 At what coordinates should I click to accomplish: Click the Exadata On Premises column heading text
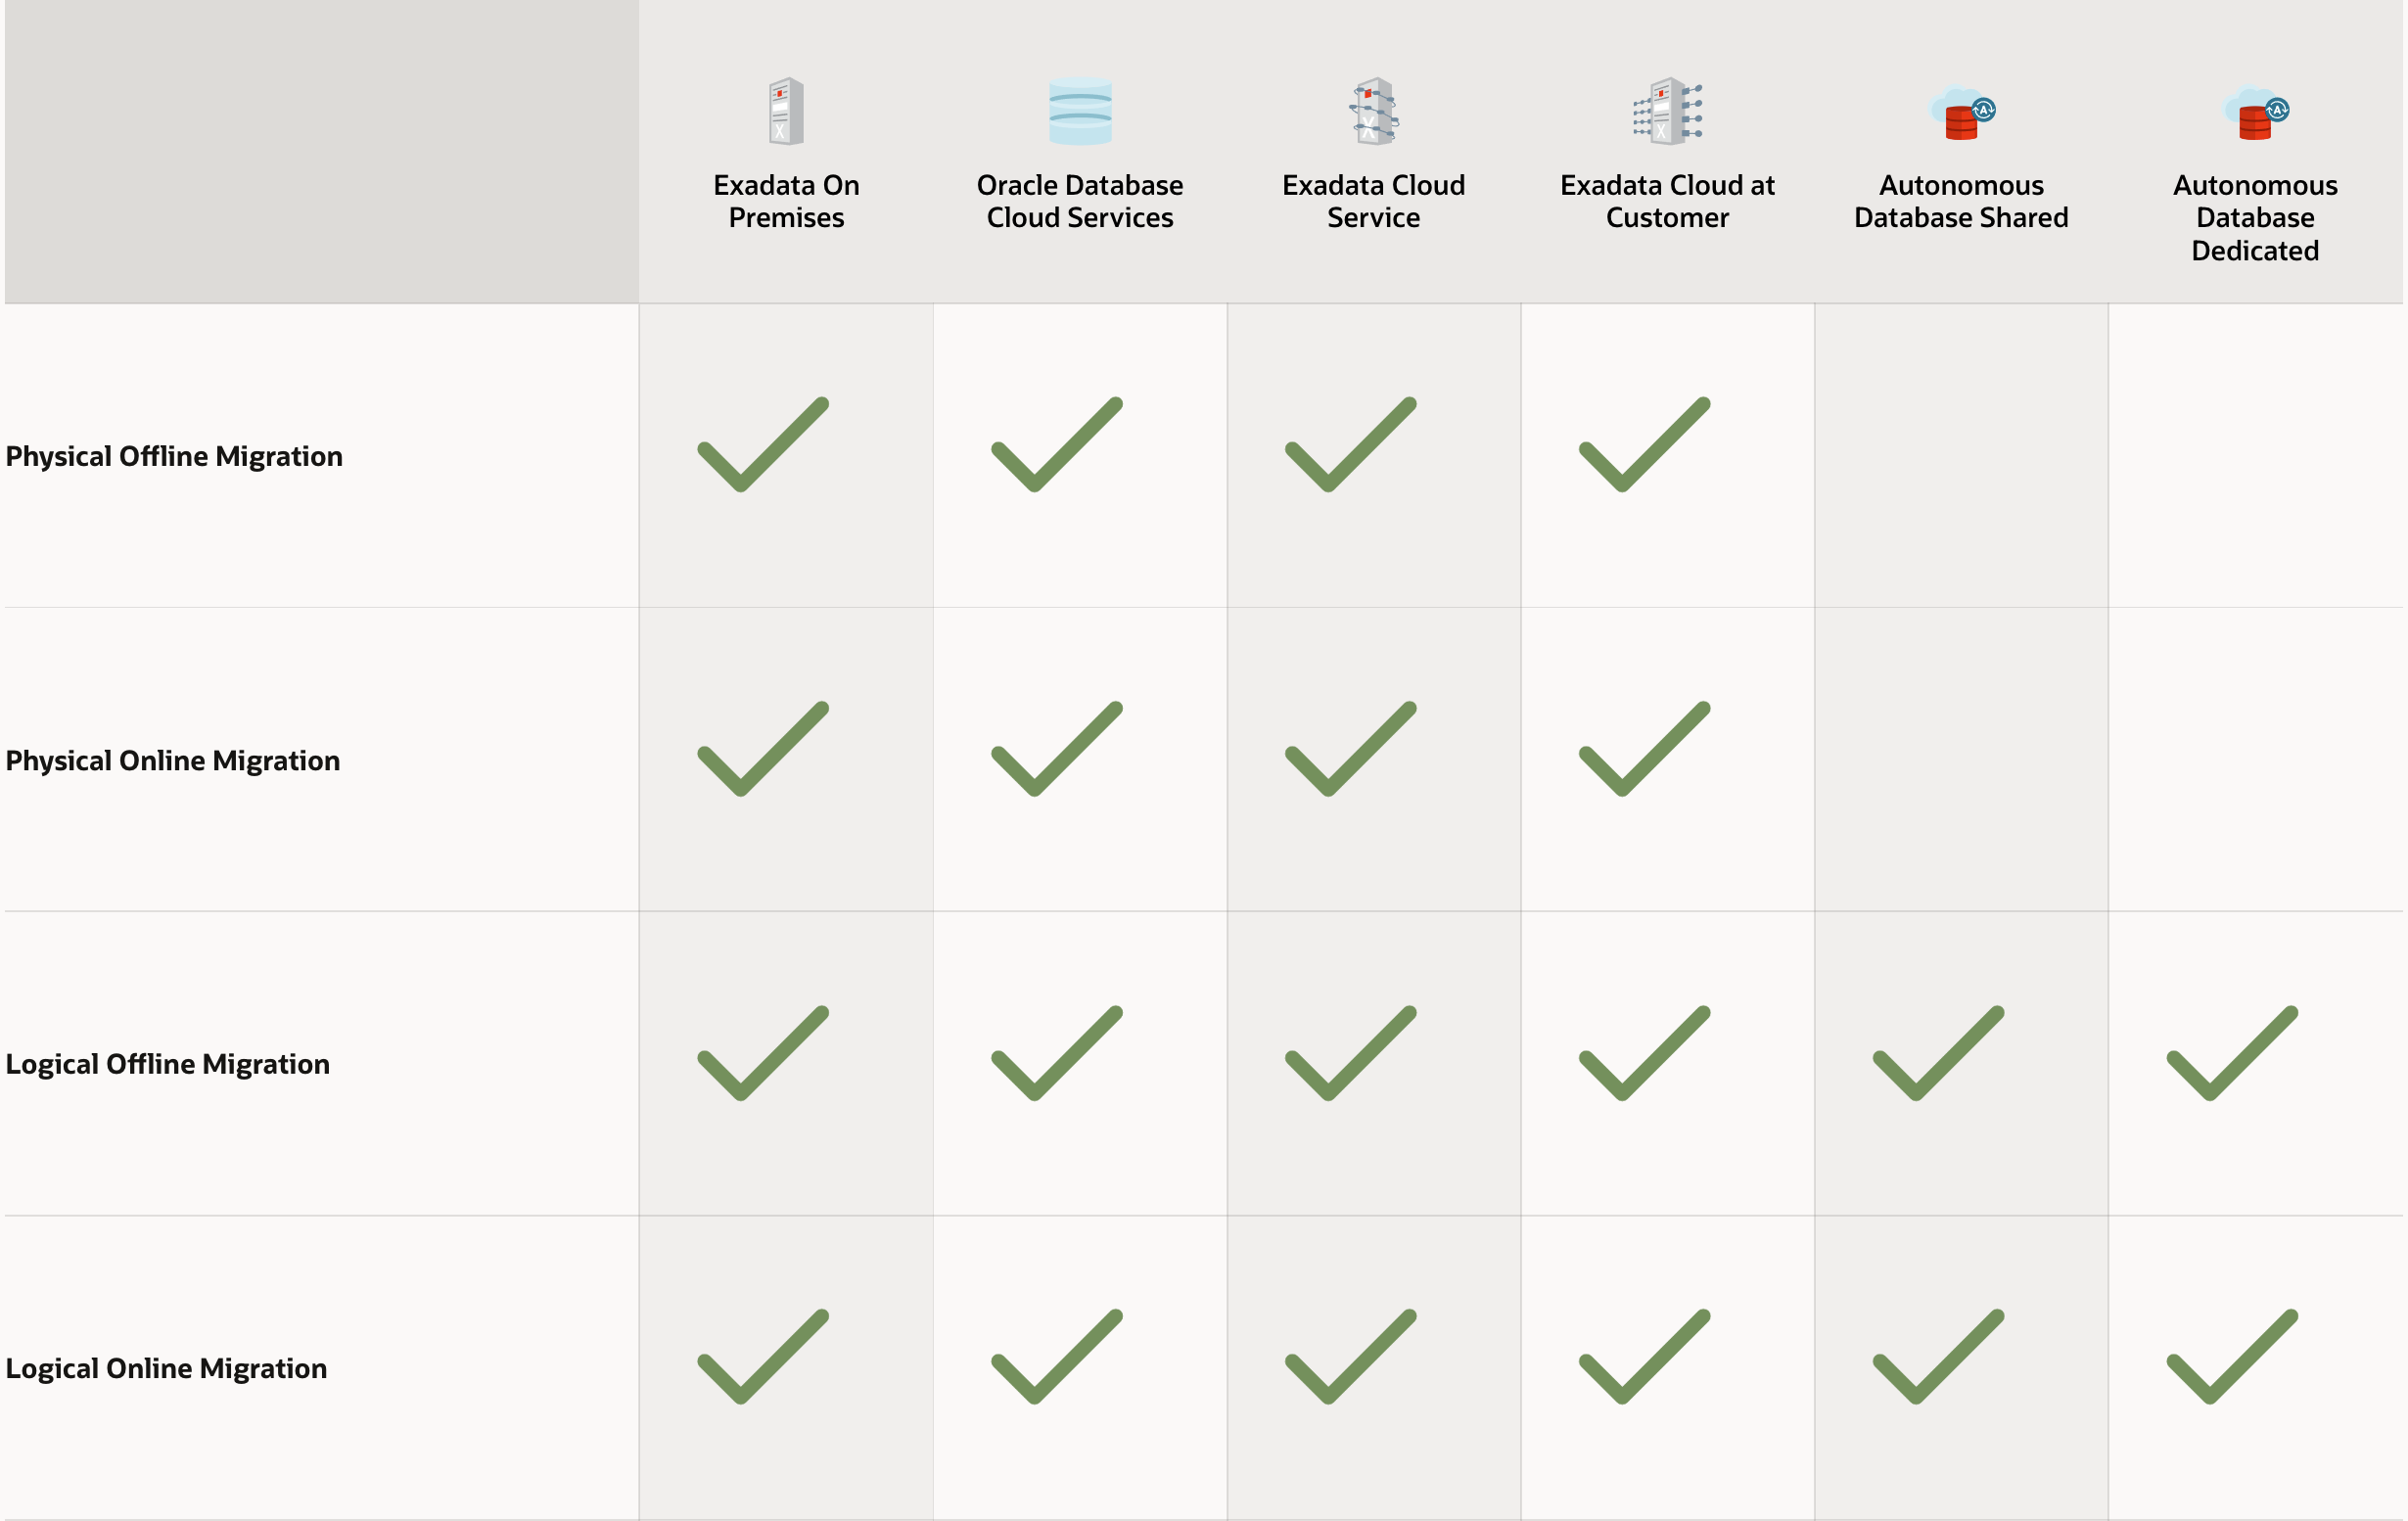click(786, 201)
